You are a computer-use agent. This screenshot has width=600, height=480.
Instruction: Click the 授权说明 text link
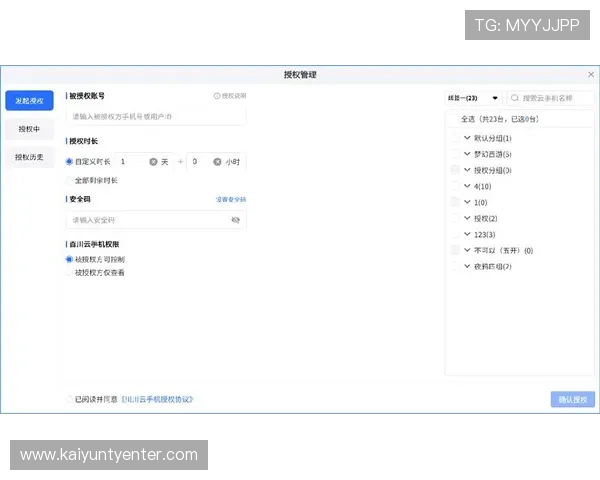point(234,96)
